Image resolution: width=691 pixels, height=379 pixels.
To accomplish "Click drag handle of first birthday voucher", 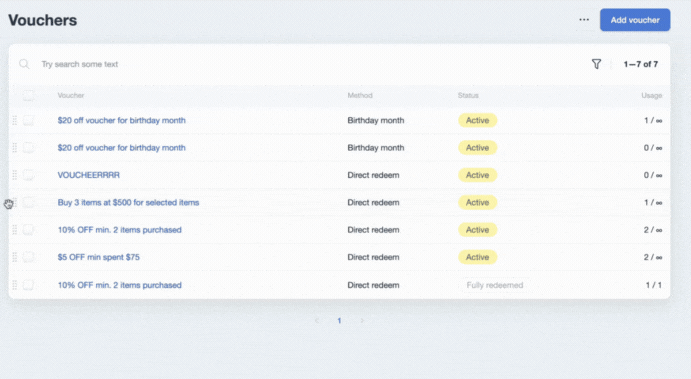I will (15, 120).
